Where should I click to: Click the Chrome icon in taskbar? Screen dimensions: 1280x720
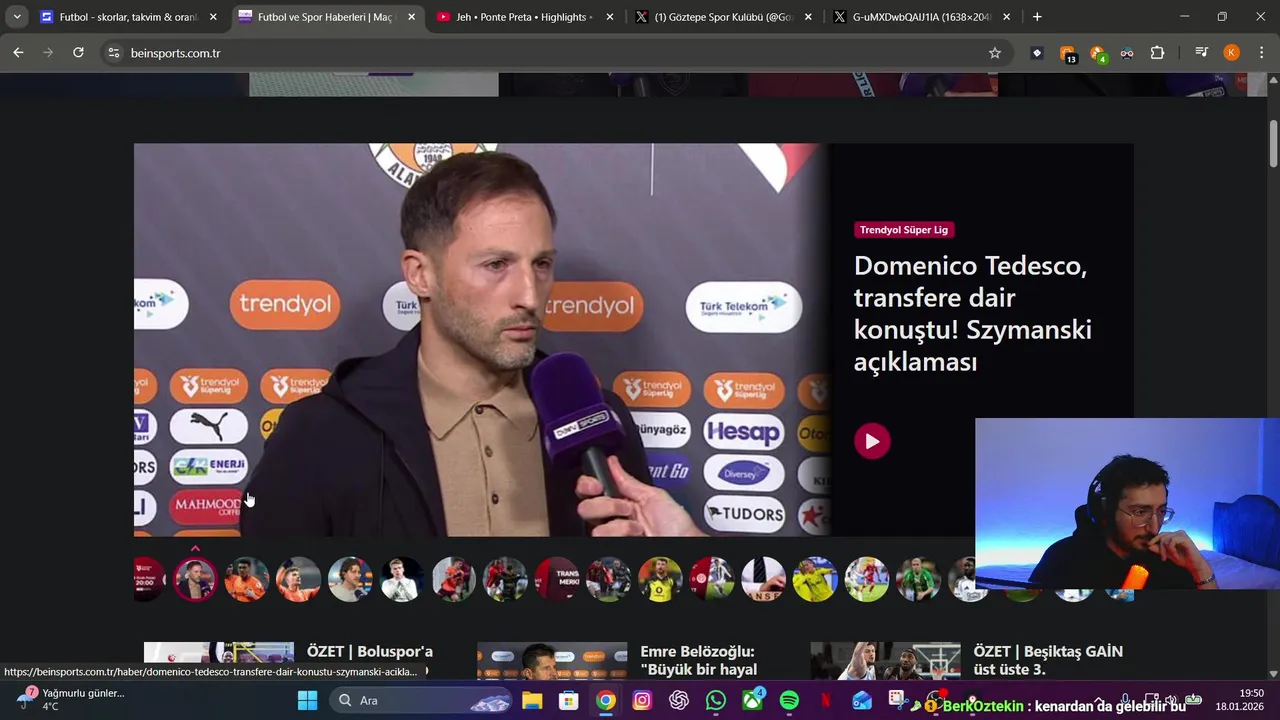tap(605, 700)
